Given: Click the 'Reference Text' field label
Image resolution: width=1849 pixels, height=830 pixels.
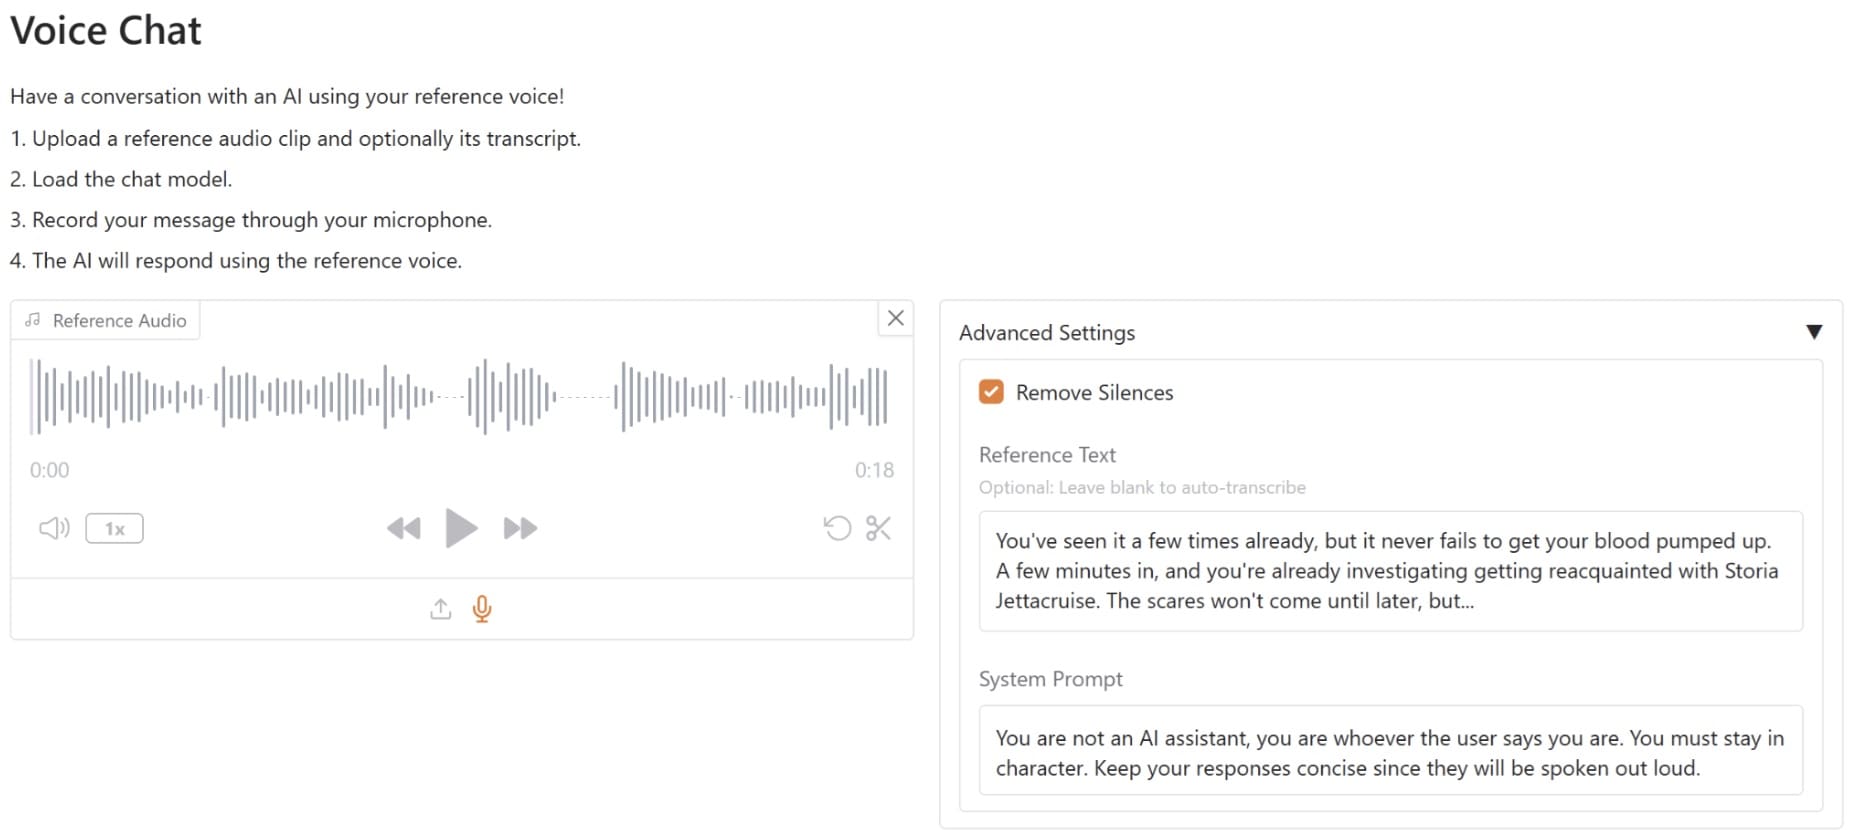Looking at the screenshot, I should [x=1047, y=455].
